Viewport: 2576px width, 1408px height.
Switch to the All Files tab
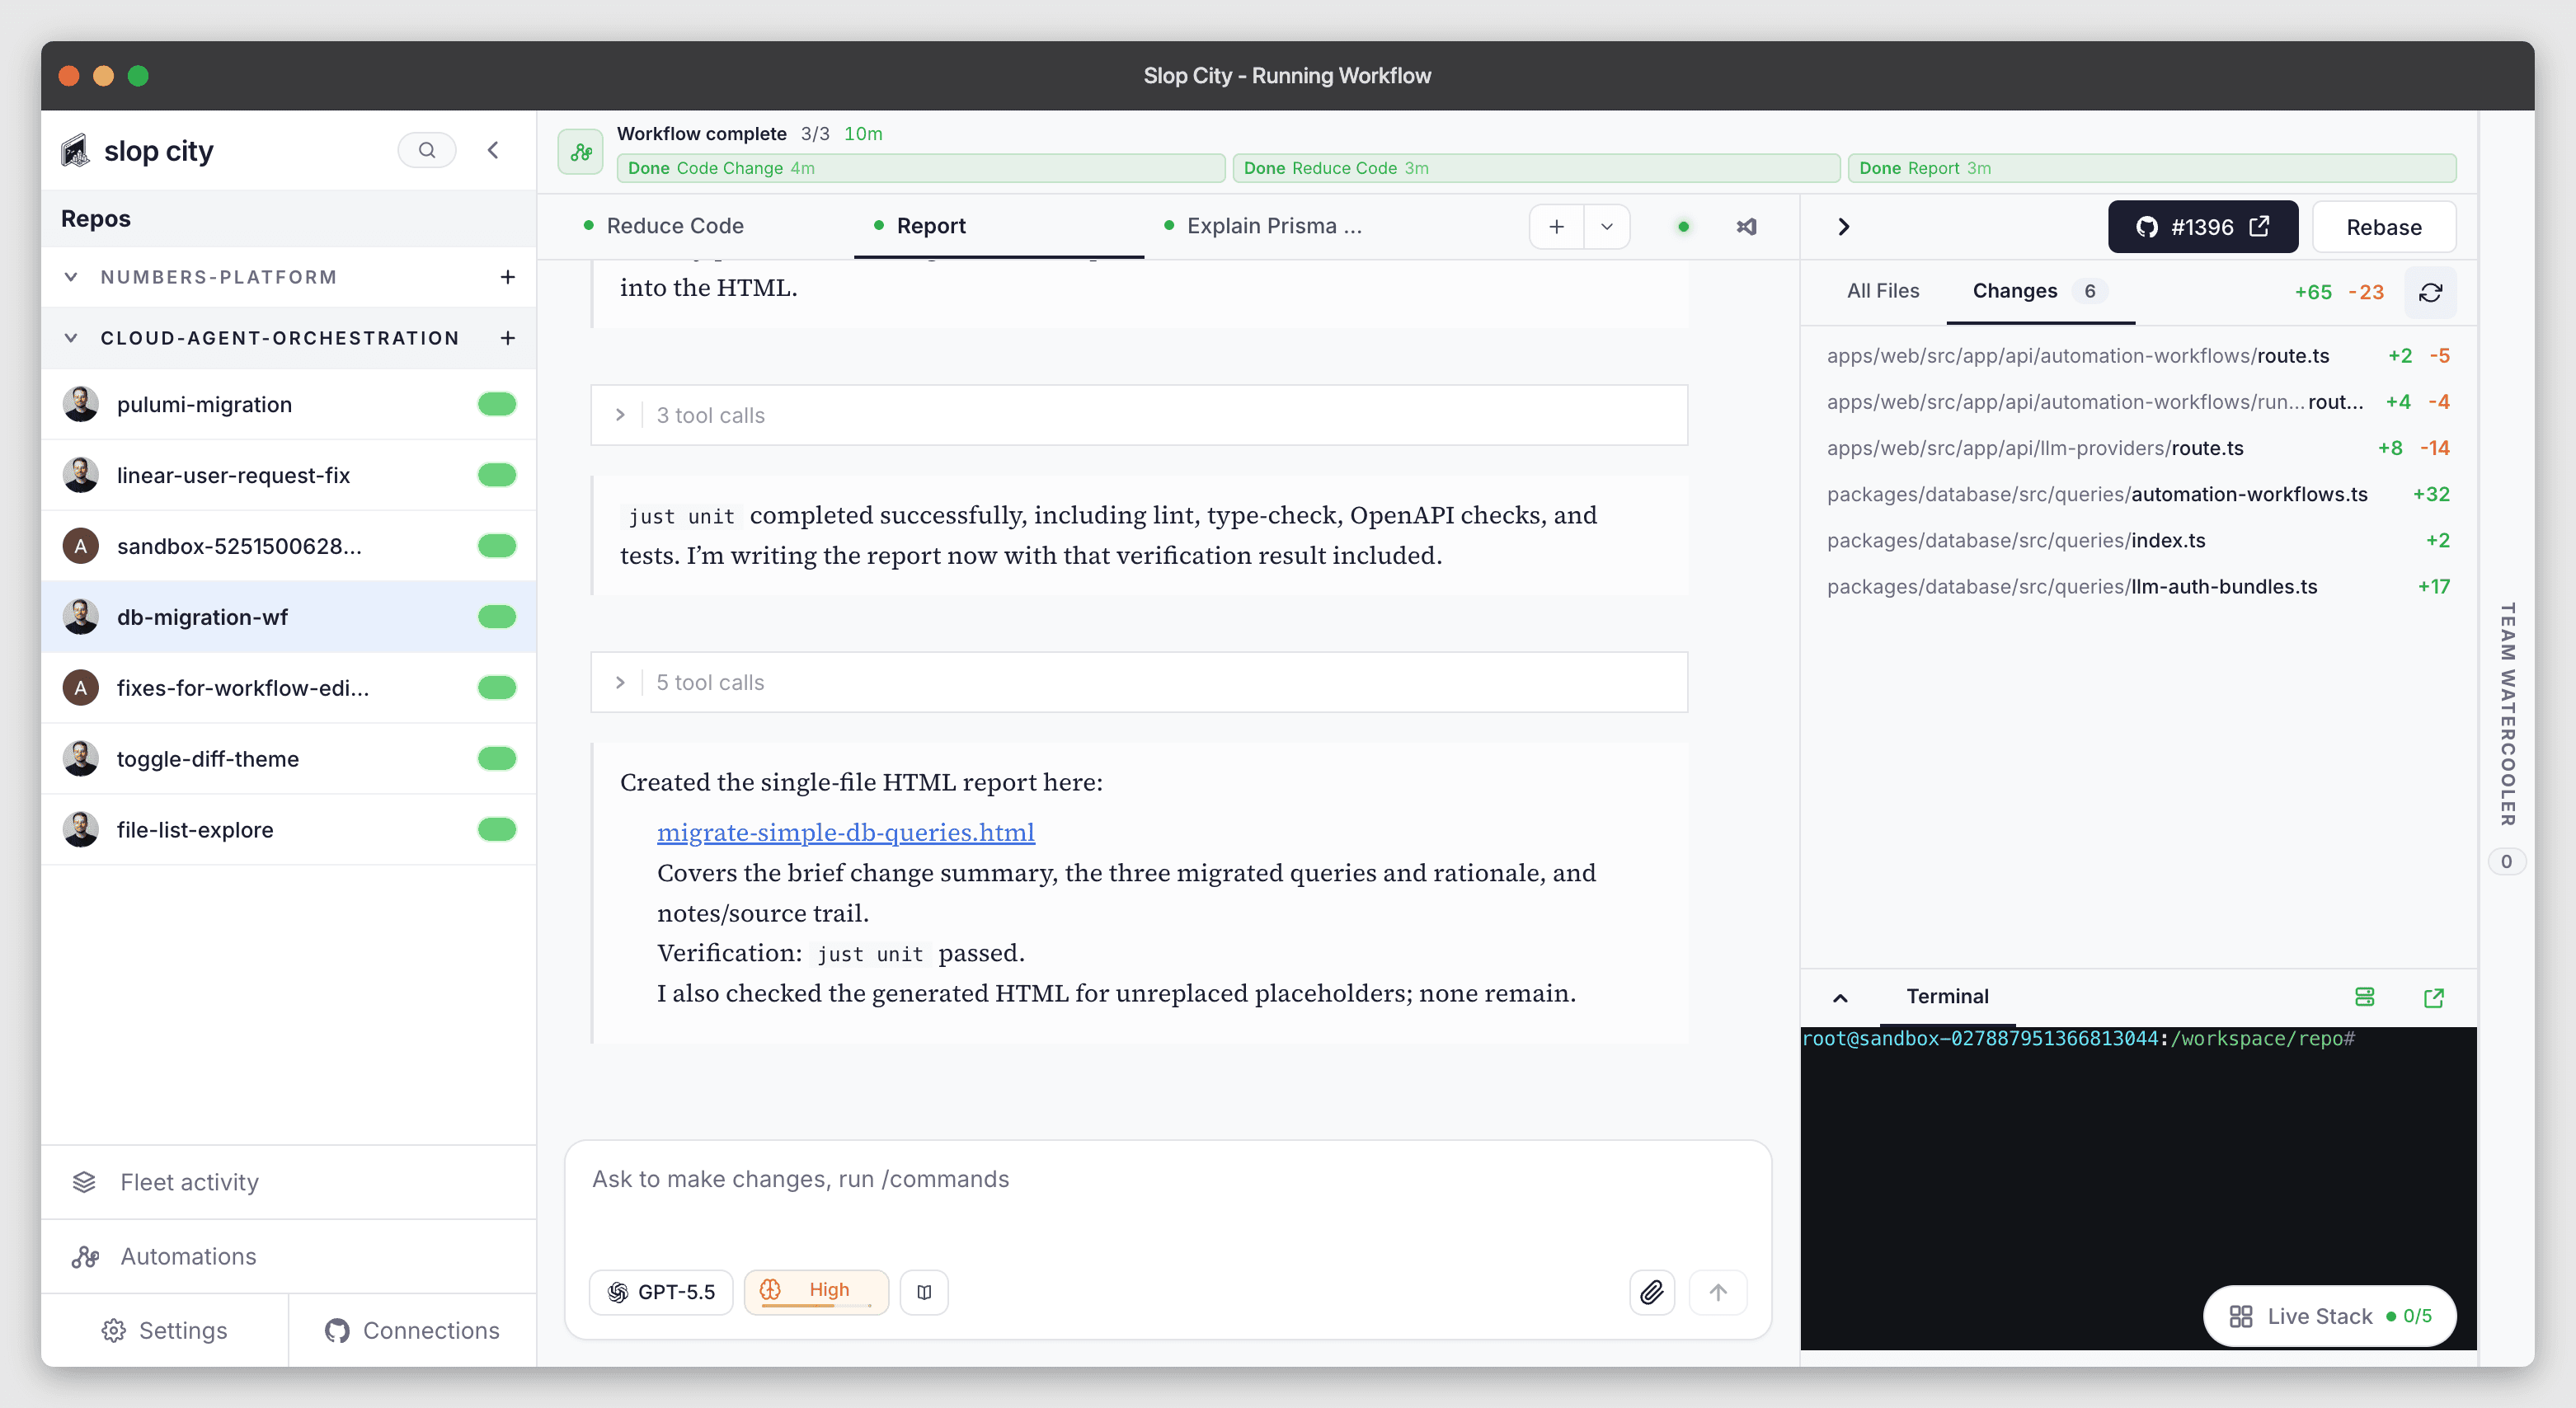point(1883,291)
